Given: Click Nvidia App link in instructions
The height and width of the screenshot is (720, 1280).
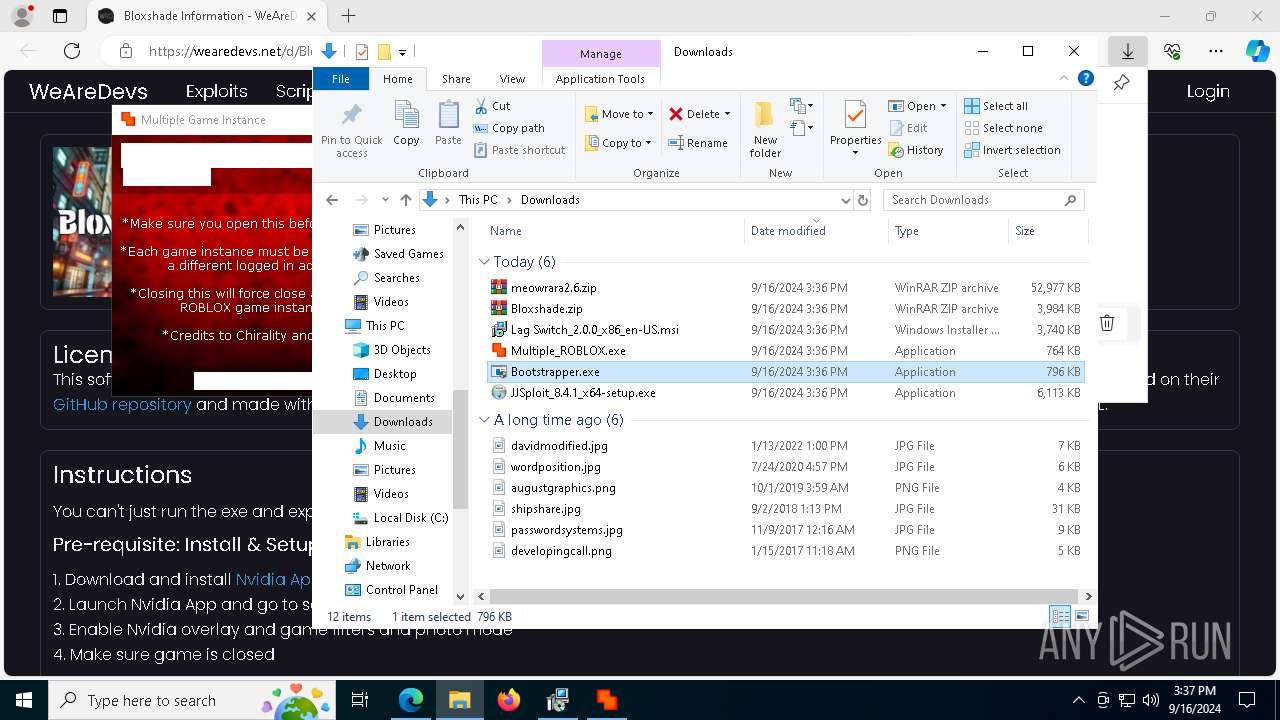Looking at the screenshot, I should click(x=273, y=579).
